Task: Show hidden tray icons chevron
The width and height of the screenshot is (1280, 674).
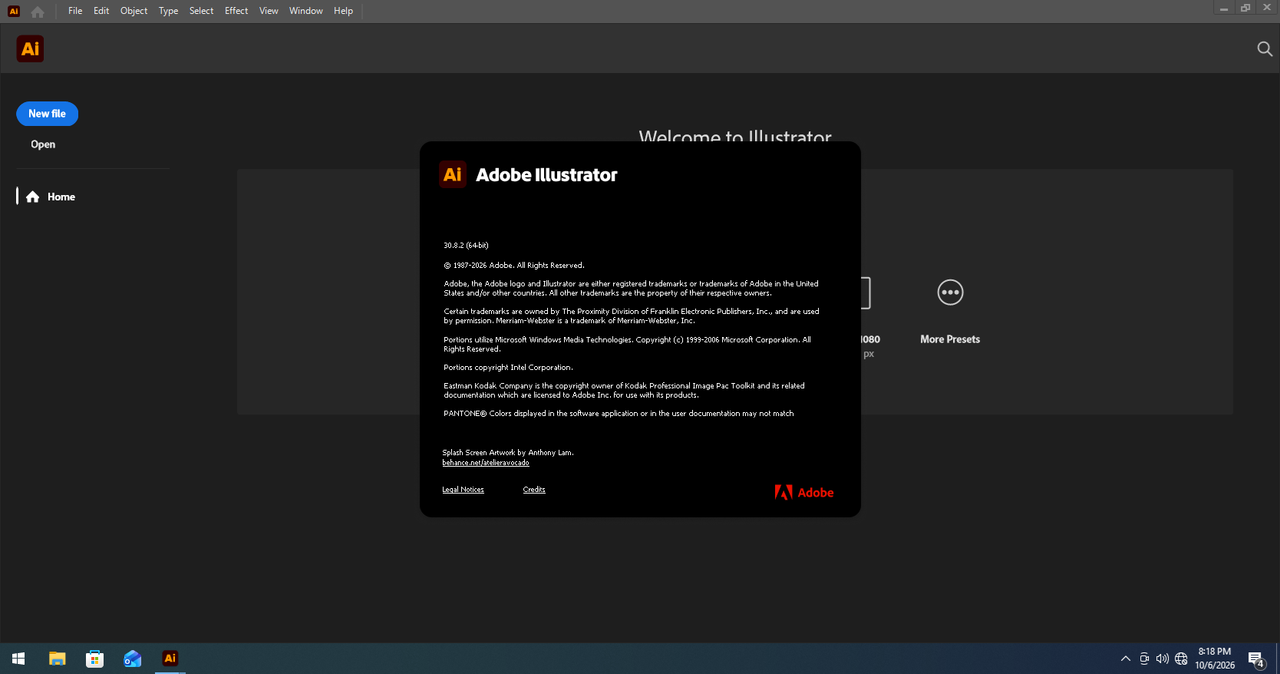Action: point(1126,659)
